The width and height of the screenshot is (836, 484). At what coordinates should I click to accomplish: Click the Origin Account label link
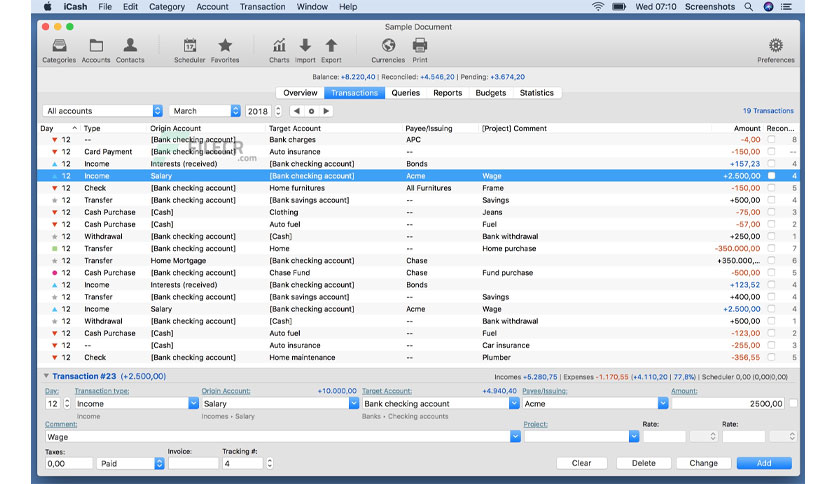[226, 391]
